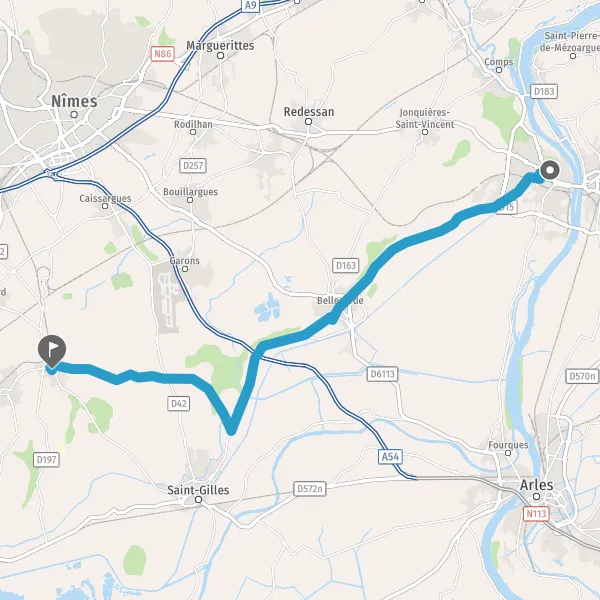
Task: Select the A54 motorway shield
Action: pos(390,457)
